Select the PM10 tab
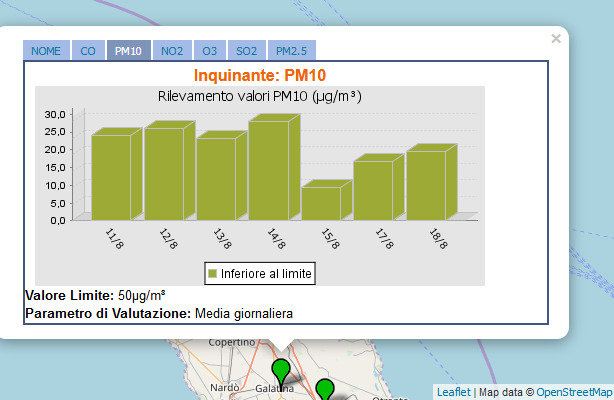The image size is (614, 400). click(x=128, y=51)
